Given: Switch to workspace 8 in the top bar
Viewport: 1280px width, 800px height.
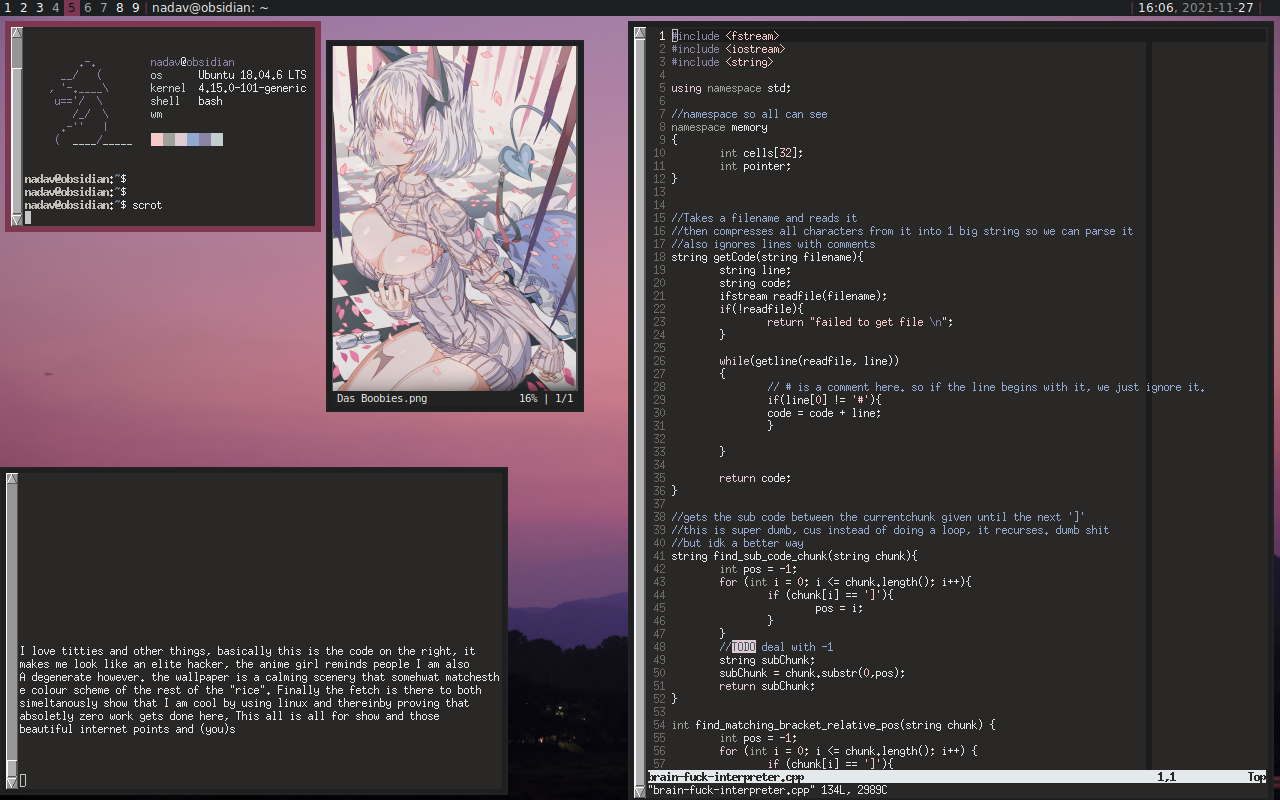Looking at the screenshot, I should click(x=120, y=8).
